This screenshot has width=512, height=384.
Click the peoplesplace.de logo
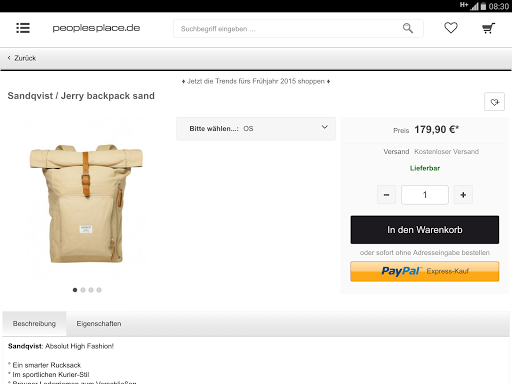pos(96,28)
